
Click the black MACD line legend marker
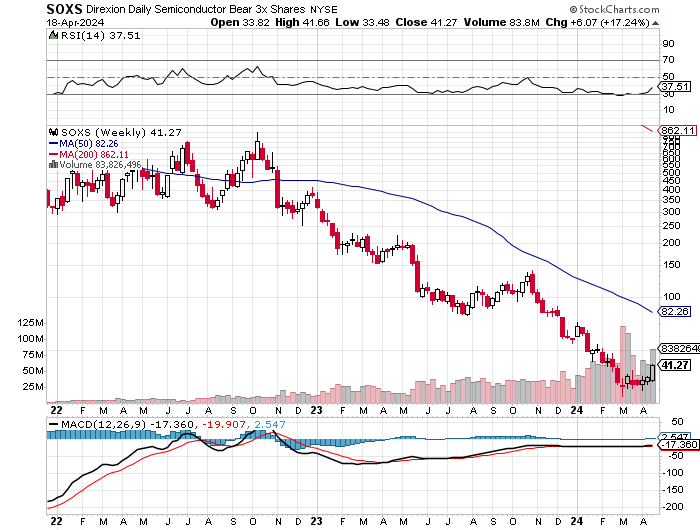click(53, 425)
